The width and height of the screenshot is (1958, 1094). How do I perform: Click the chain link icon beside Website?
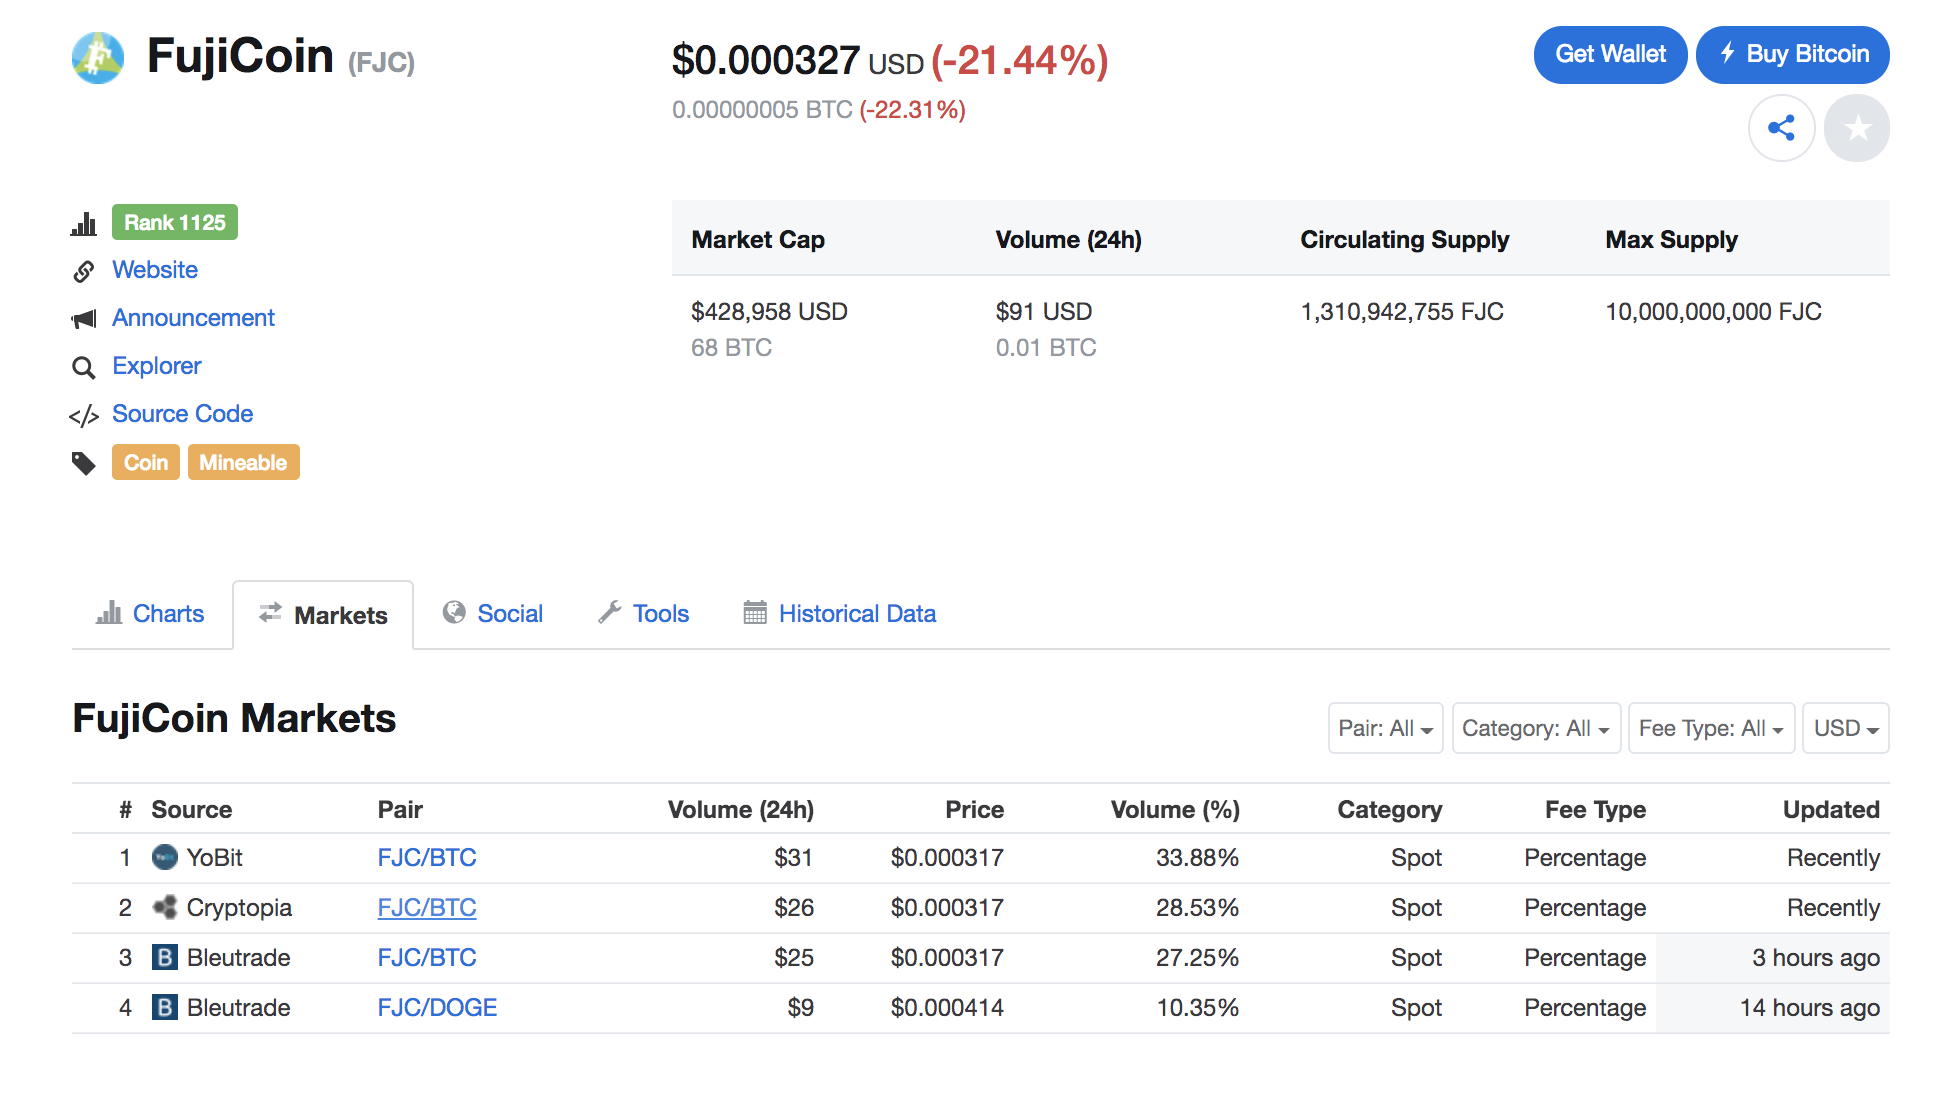(84, 271)
